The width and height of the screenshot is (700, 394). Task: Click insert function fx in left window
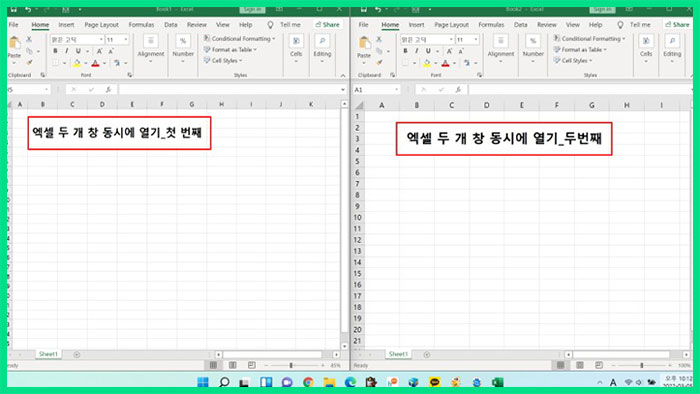tap(108, 90)
